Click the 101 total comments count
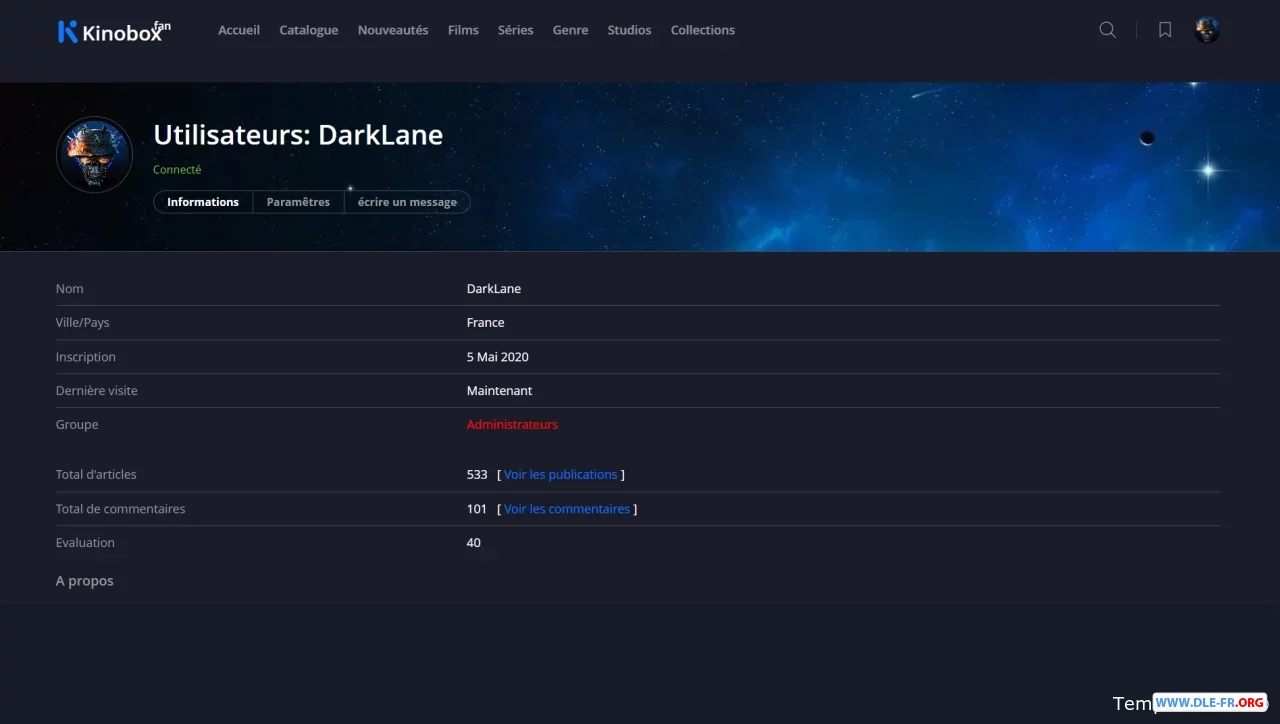 477,509
